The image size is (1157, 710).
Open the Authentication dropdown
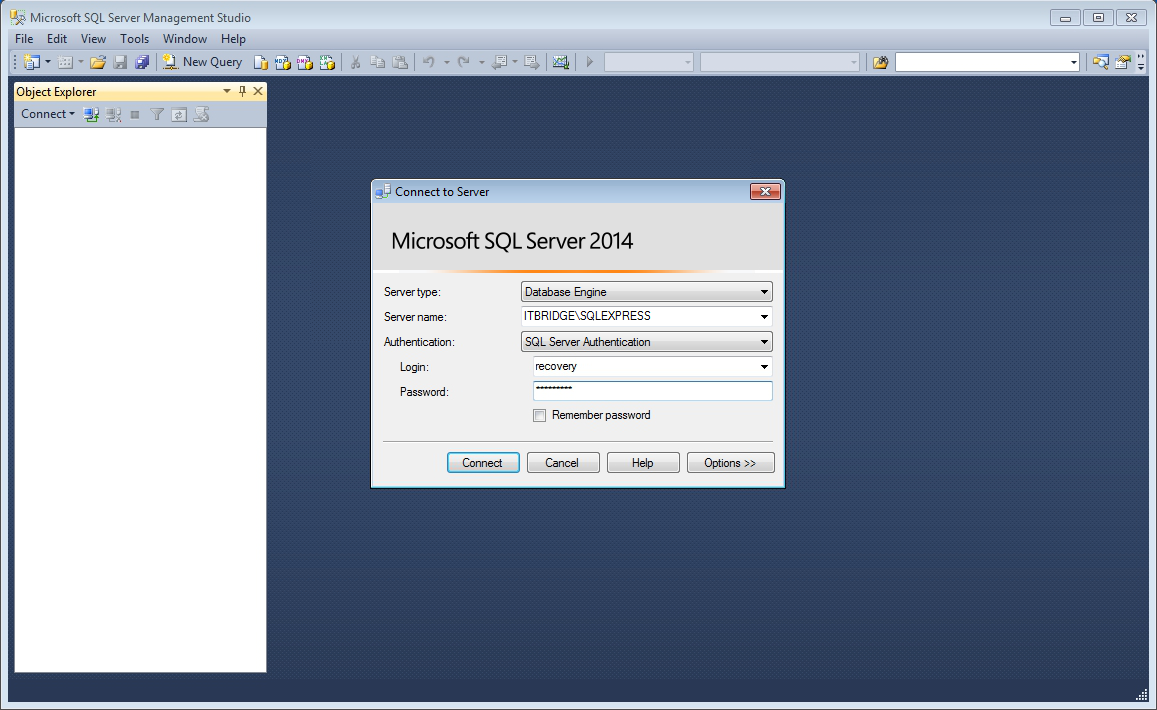pyautogui.click(x=764, y=342)
